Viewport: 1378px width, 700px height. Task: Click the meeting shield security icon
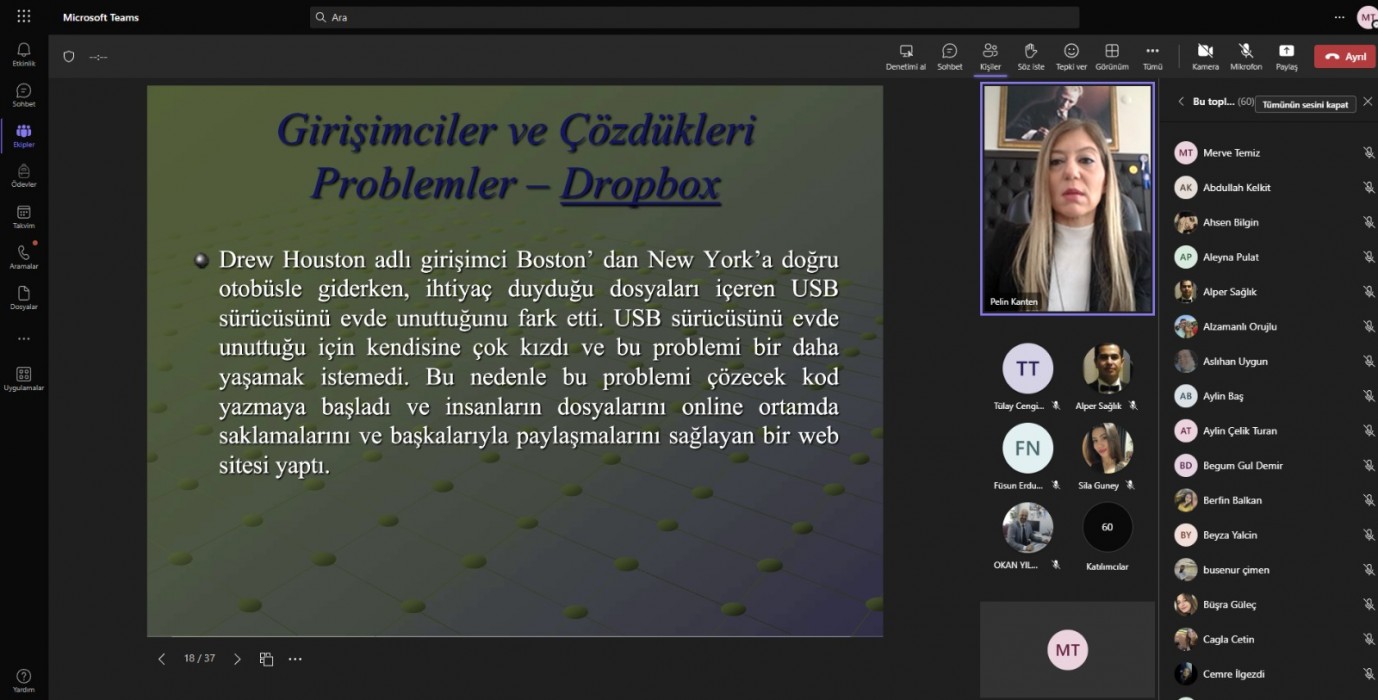tap(69, 57)
